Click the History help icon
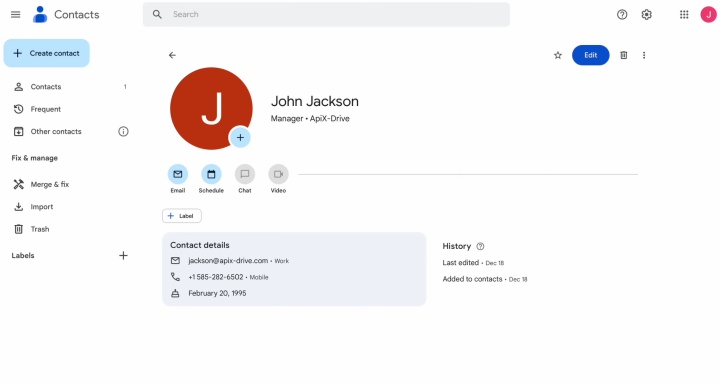 (480, 246)
